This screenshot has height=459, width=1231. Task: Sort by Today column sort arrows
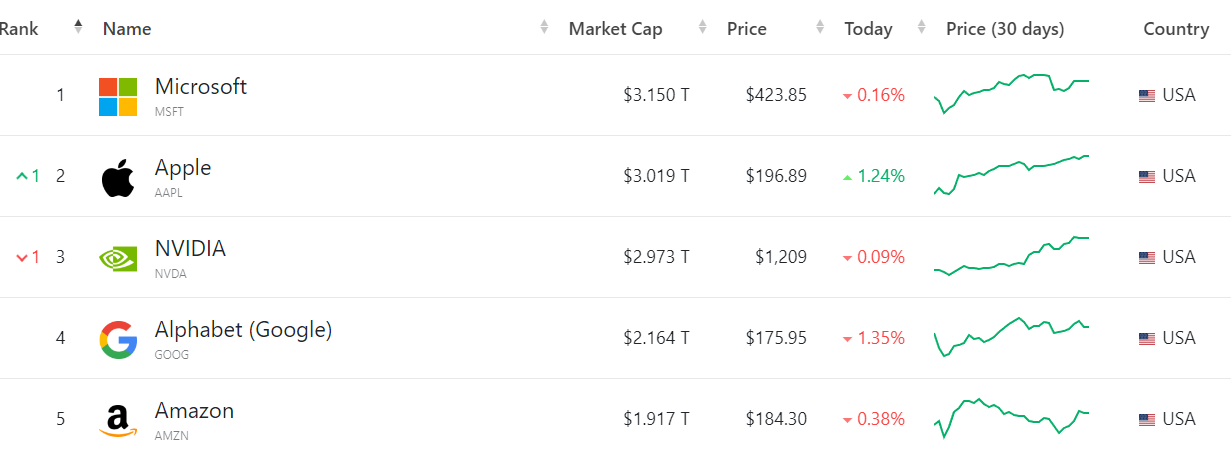coord(923,28)
